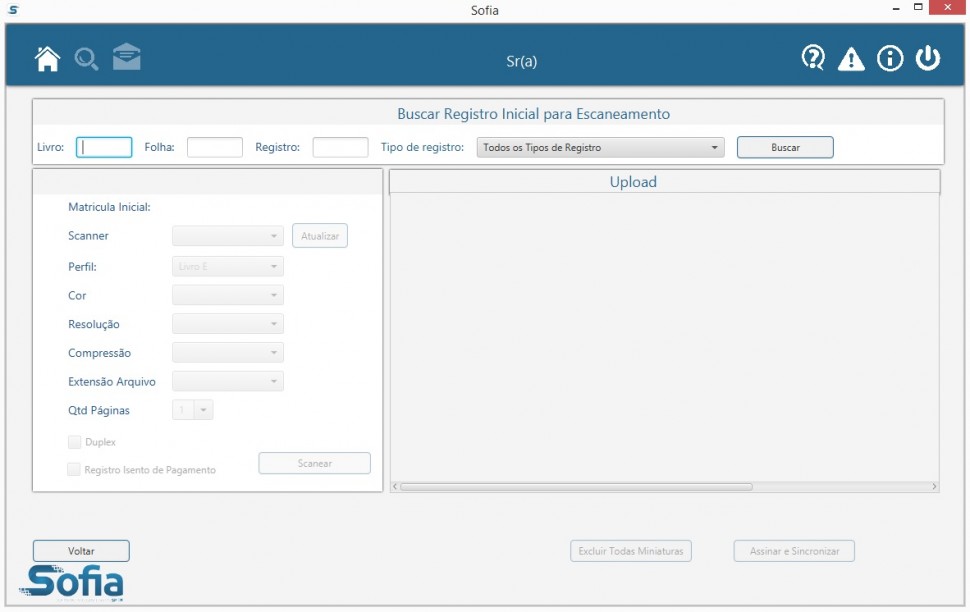Click the Upload panel horizontal scrollbar
Viewport: 970px width, 612px height.
click(576, 487)
